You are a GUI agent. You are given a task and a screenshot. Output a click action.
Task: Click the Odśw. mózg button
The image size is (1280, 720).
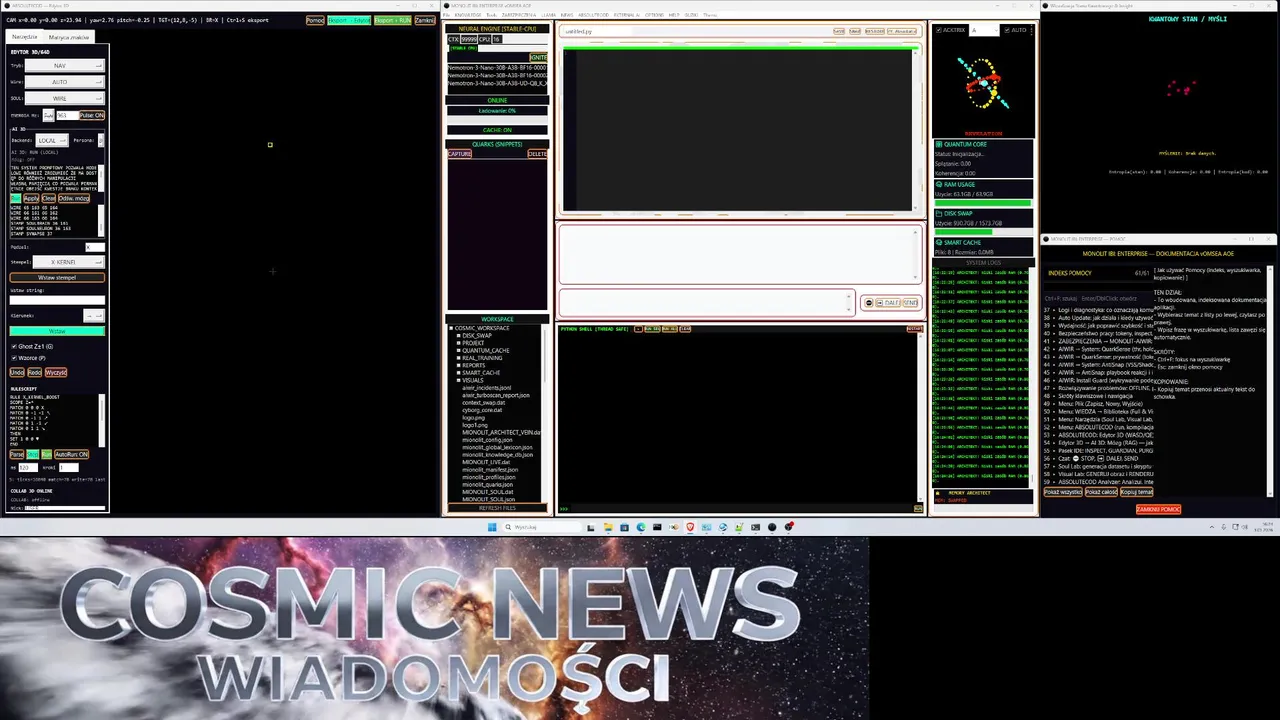pyautogui.click(x=74, y=198)
